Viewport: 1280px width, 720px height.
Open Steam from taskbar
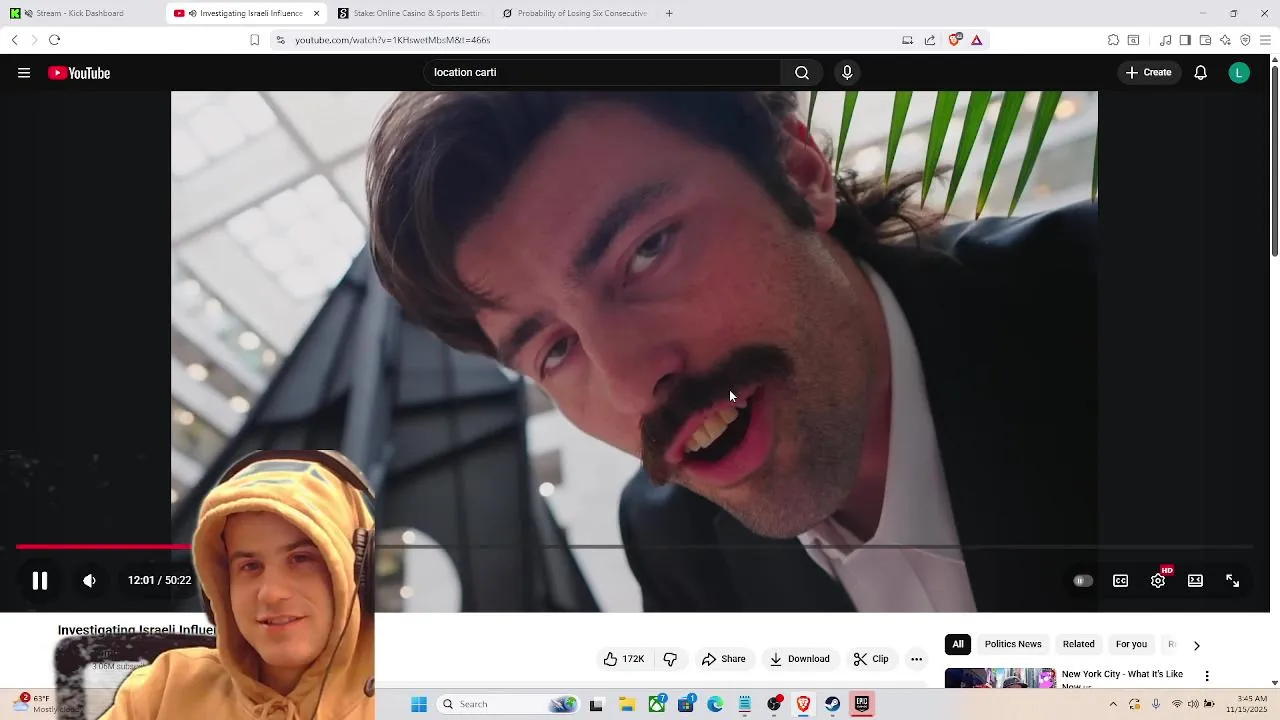pos(832,704)
